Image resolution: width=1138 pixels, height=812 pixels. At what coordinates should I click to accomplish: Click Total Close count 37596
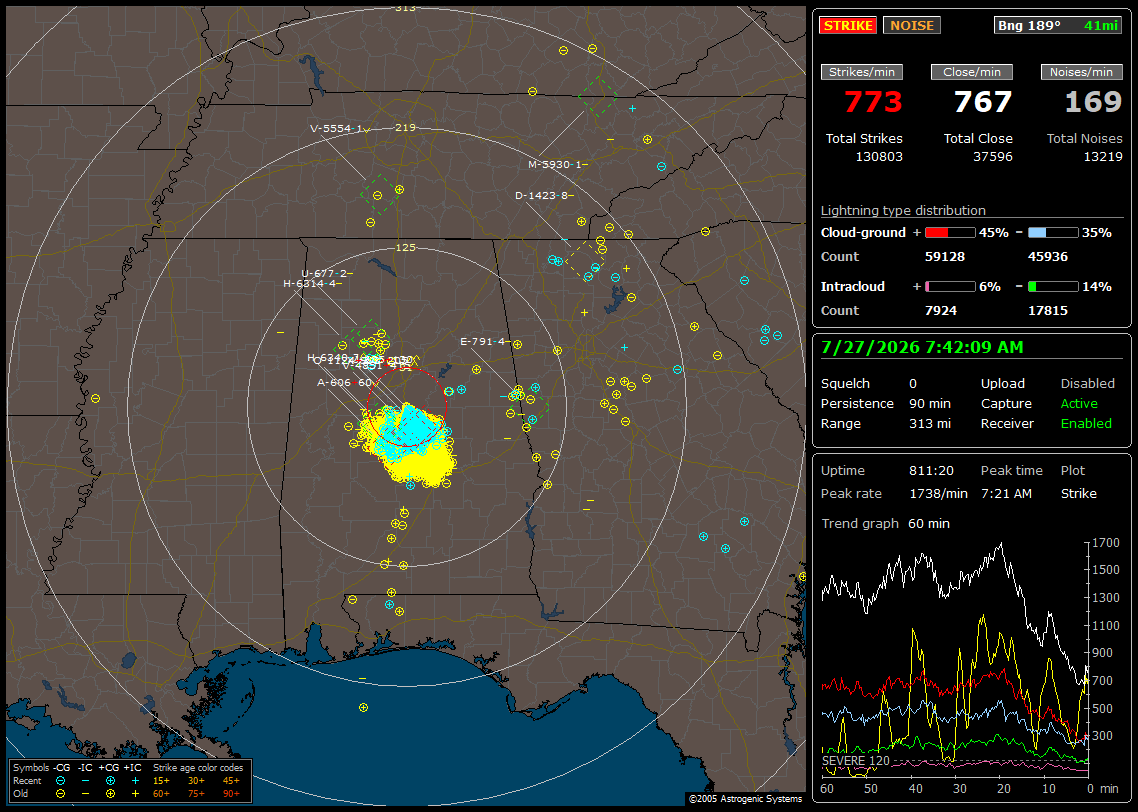tap(993, 157)
